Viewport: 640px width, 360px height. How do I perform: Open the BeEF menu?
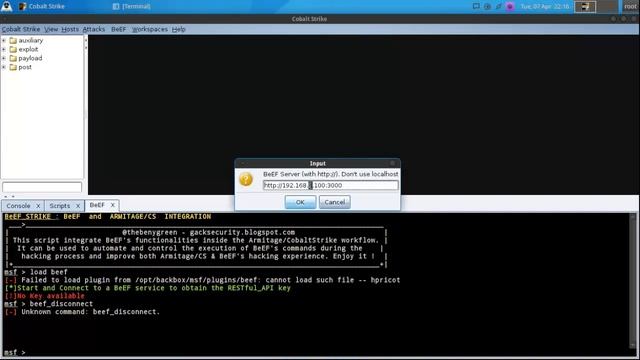pos(118,29)
